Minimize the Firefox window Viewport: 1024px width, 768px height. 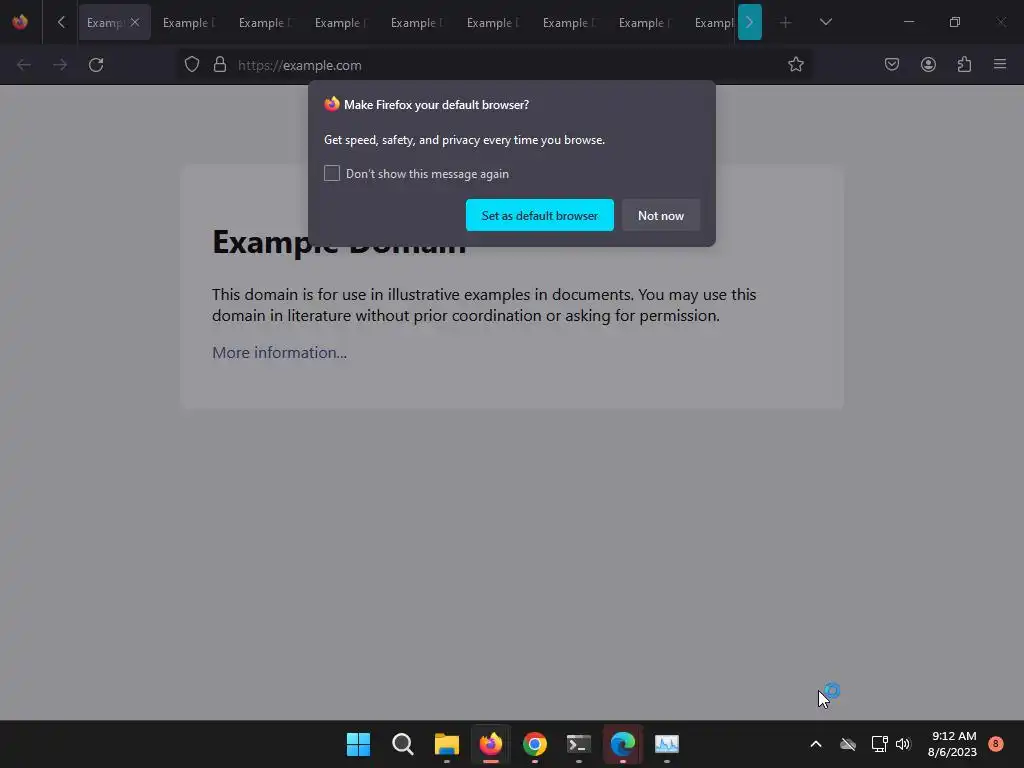(908, 22)
